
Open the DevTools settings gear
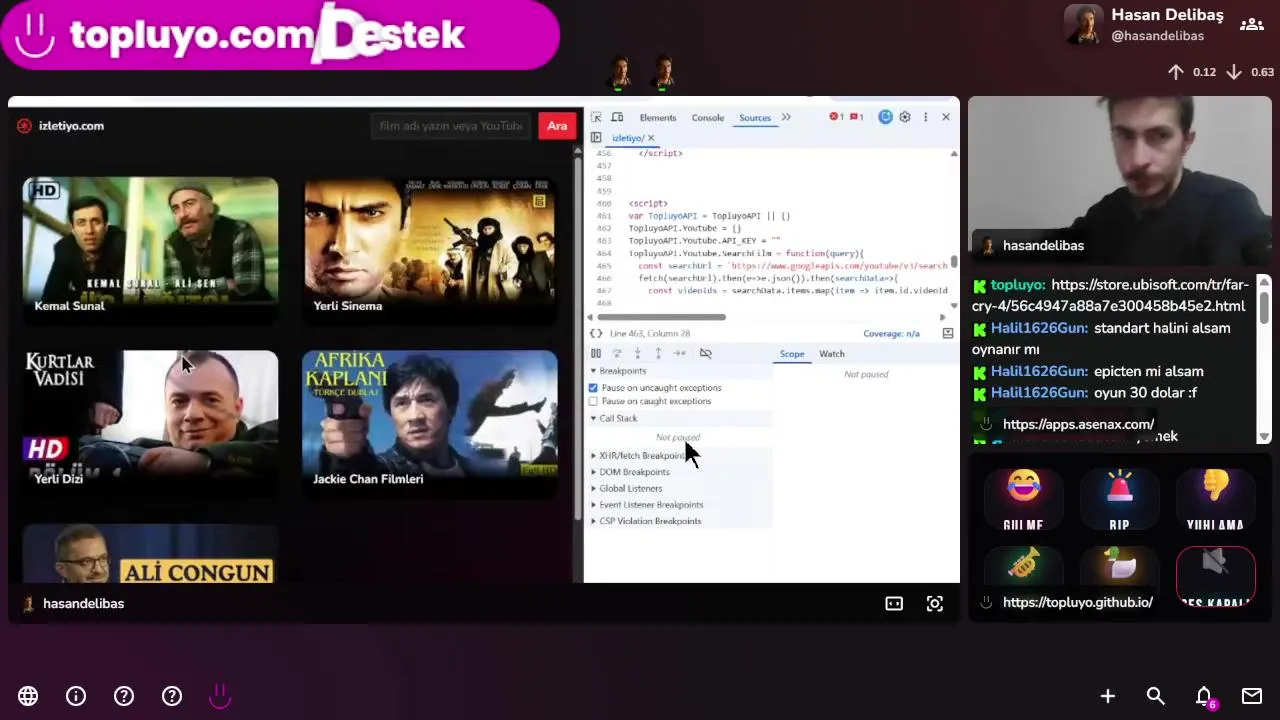pos(905,117)
